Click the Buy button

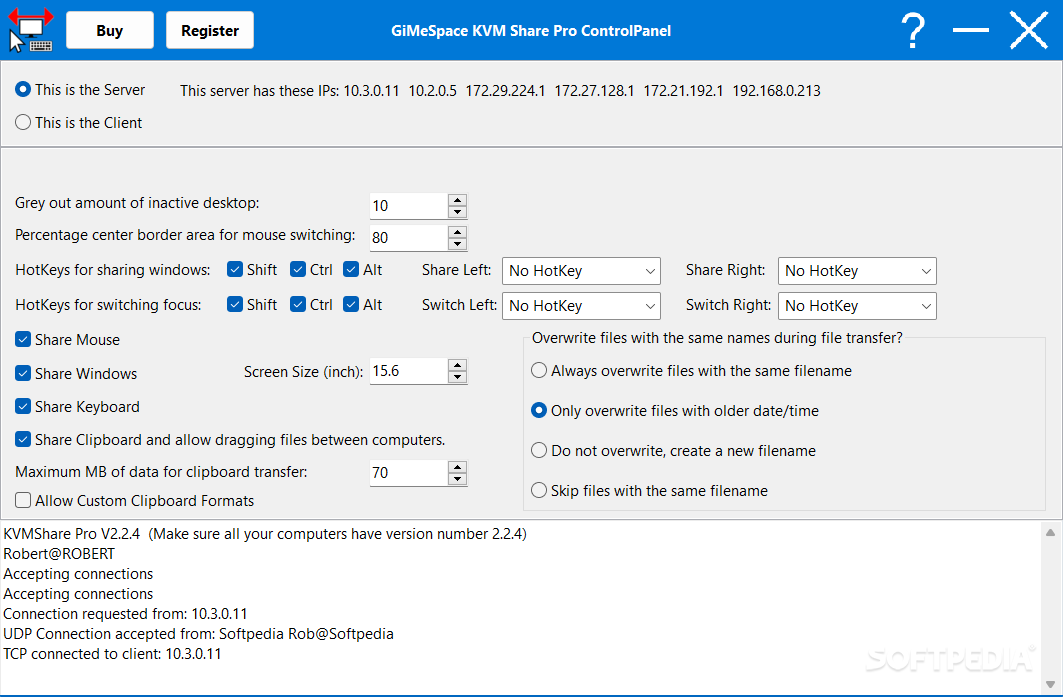coord(110,31)
